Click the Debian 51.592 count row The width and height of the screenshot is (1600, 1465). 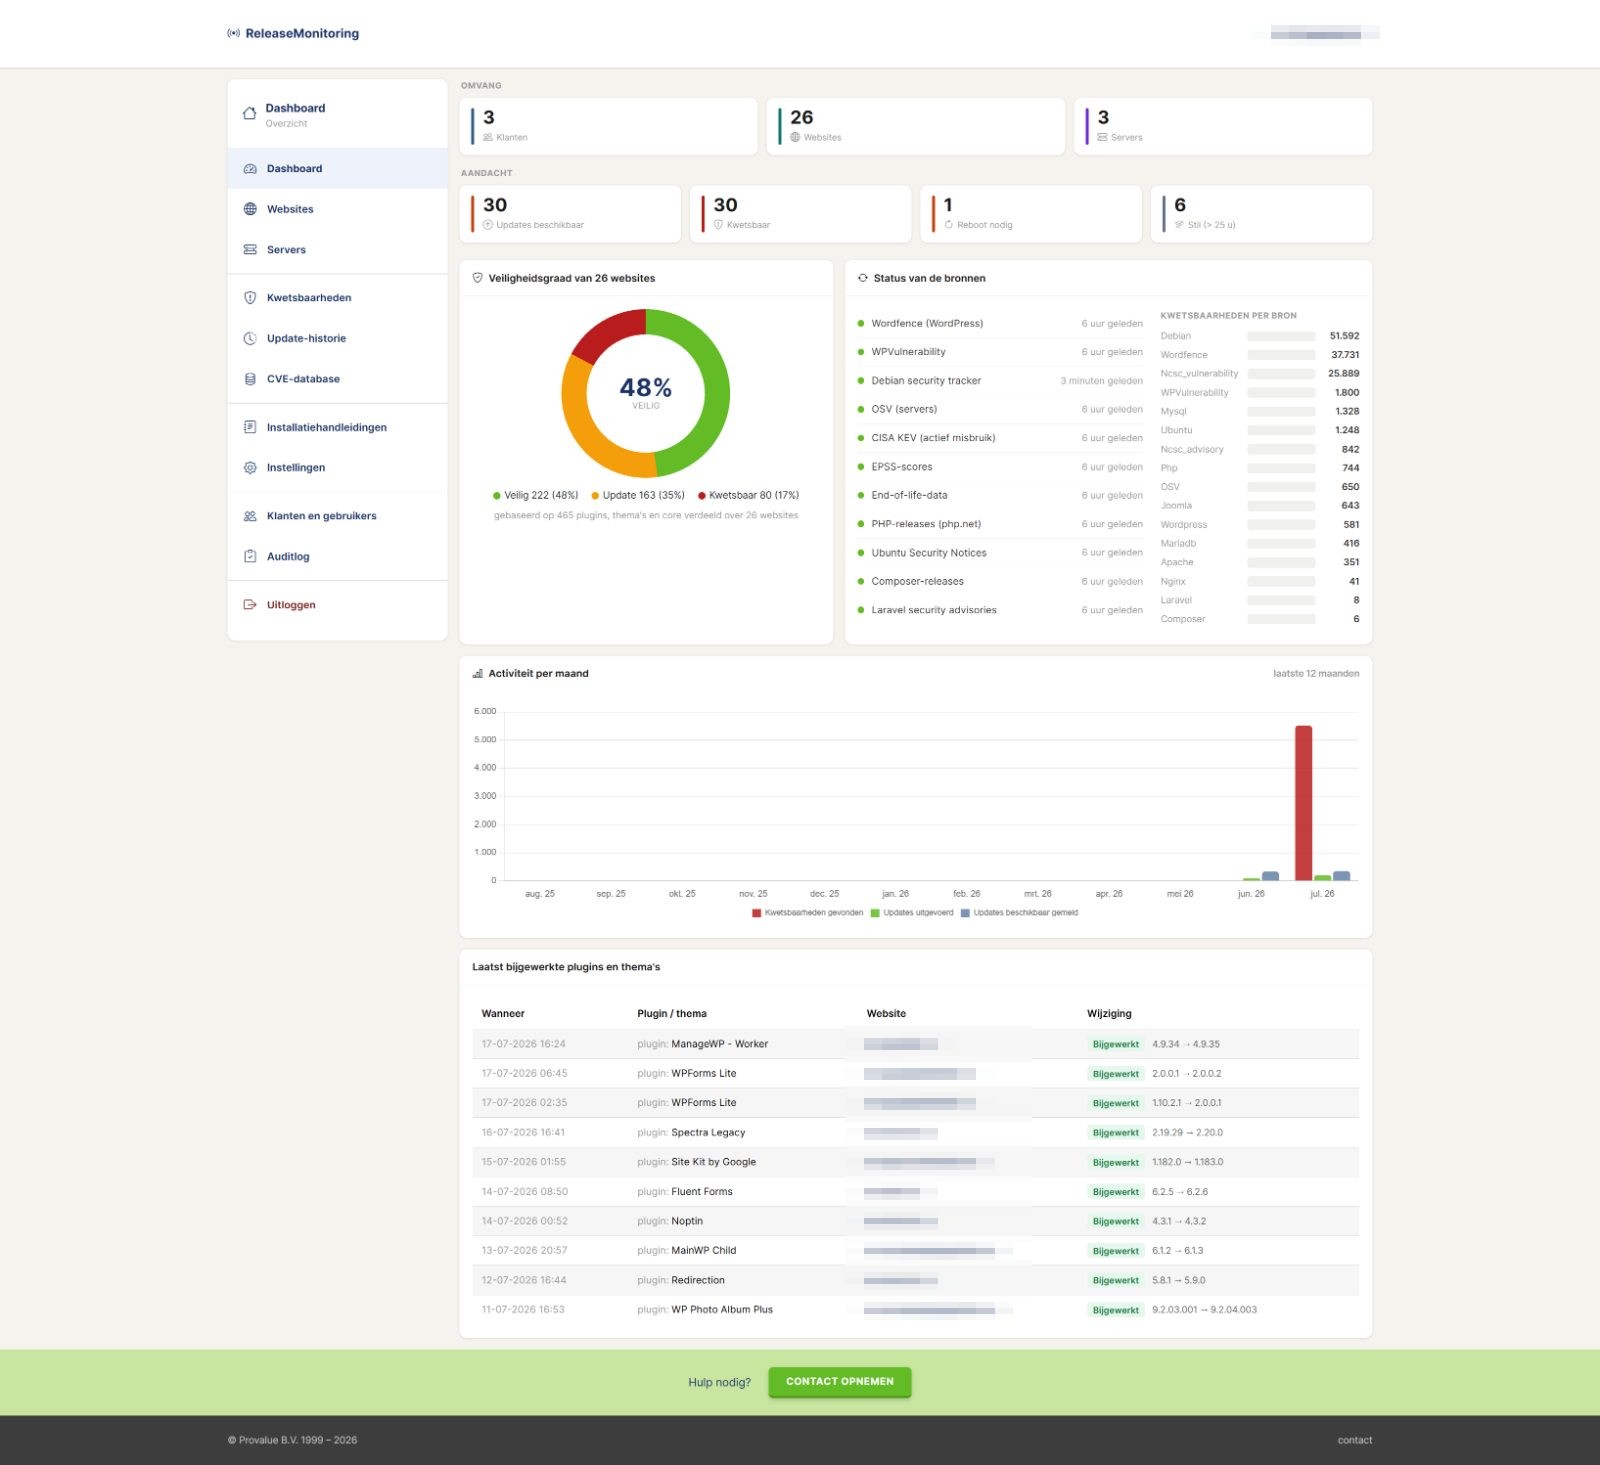[1260, 336]
